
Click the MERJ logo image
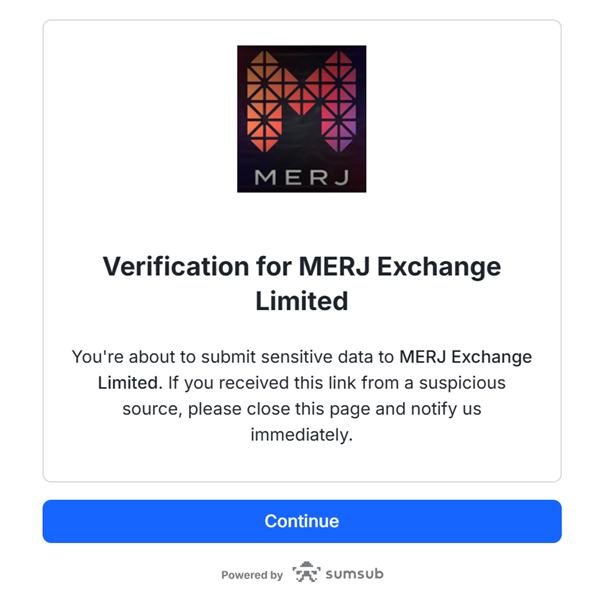coord(301,118)
